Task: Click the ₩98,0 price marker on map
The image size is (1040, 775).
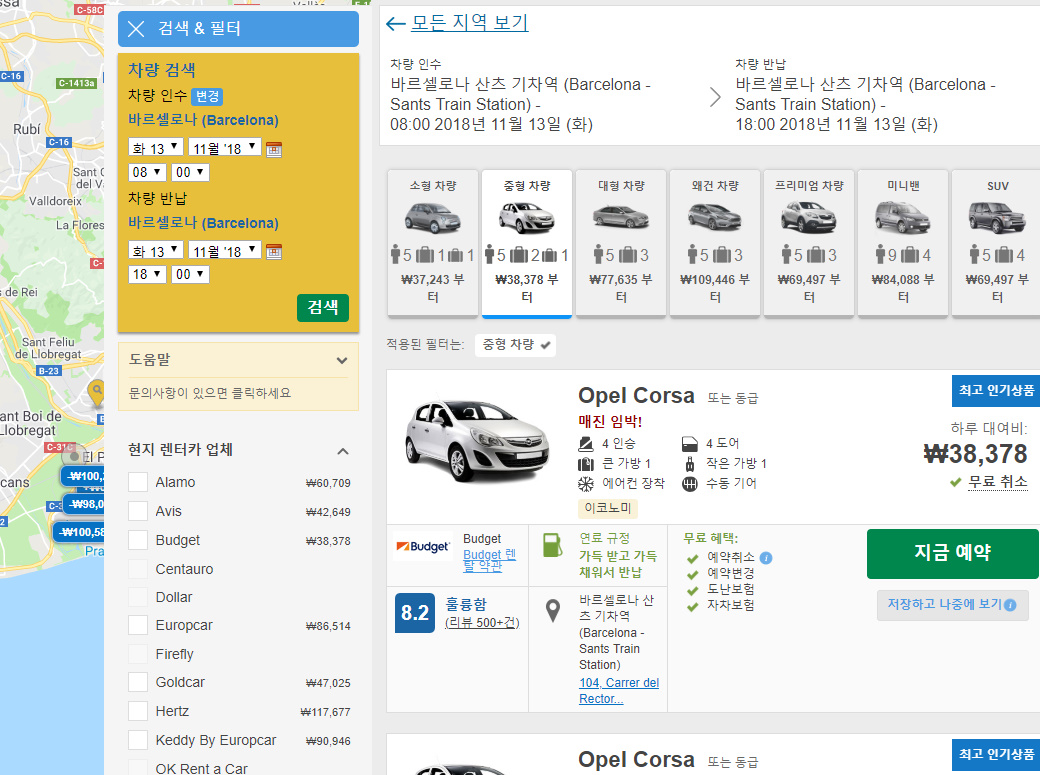Action: pyautogui.click(x=84, y=504)
